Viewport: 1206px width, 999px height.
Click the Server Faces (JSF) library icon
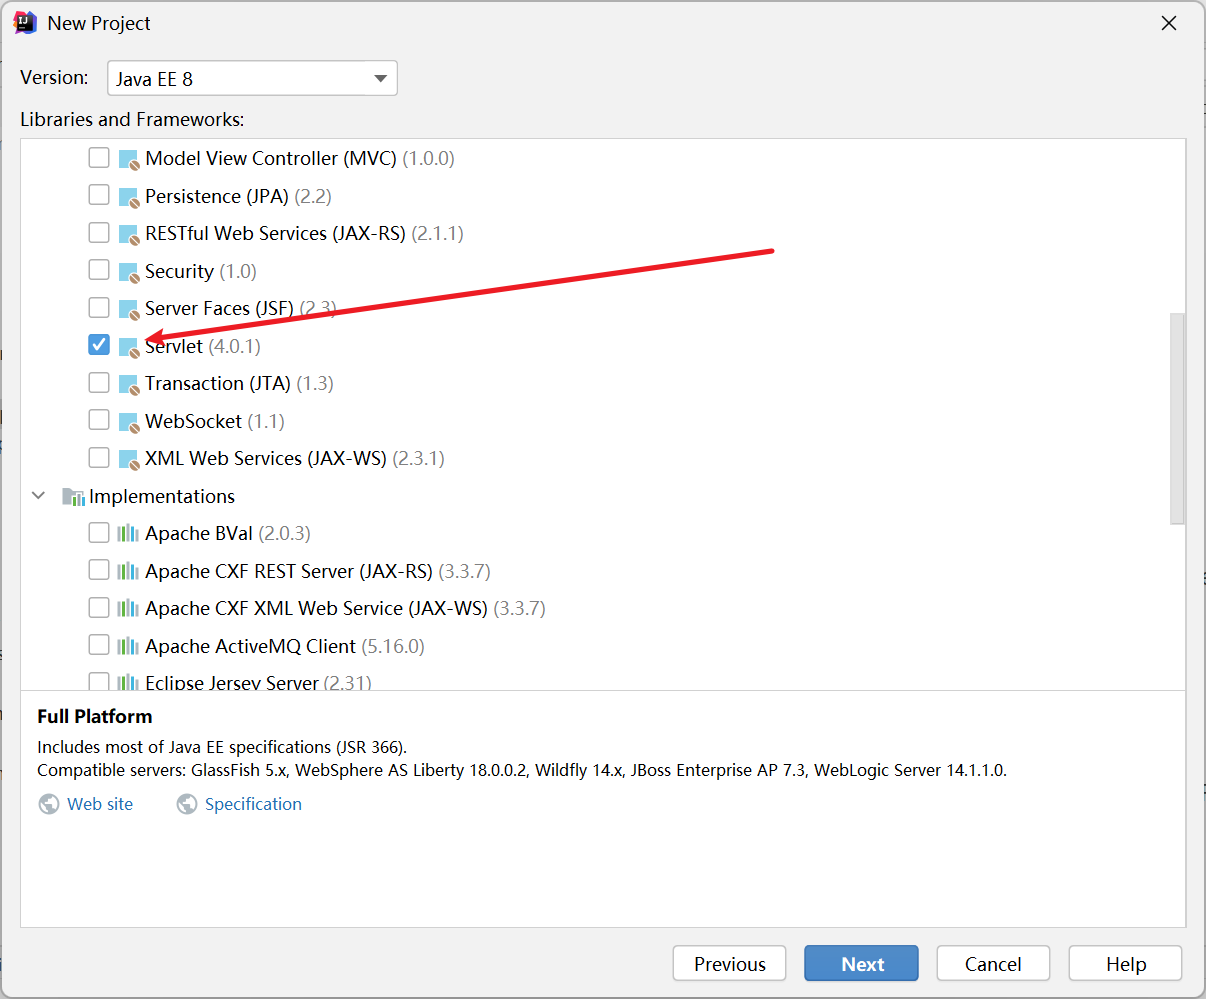click(129, 309)
